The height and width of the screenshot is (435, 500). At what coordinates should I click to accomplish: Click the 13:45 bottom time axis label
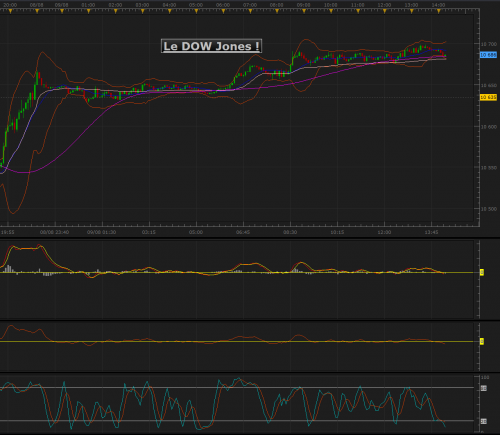pos(431,232)
